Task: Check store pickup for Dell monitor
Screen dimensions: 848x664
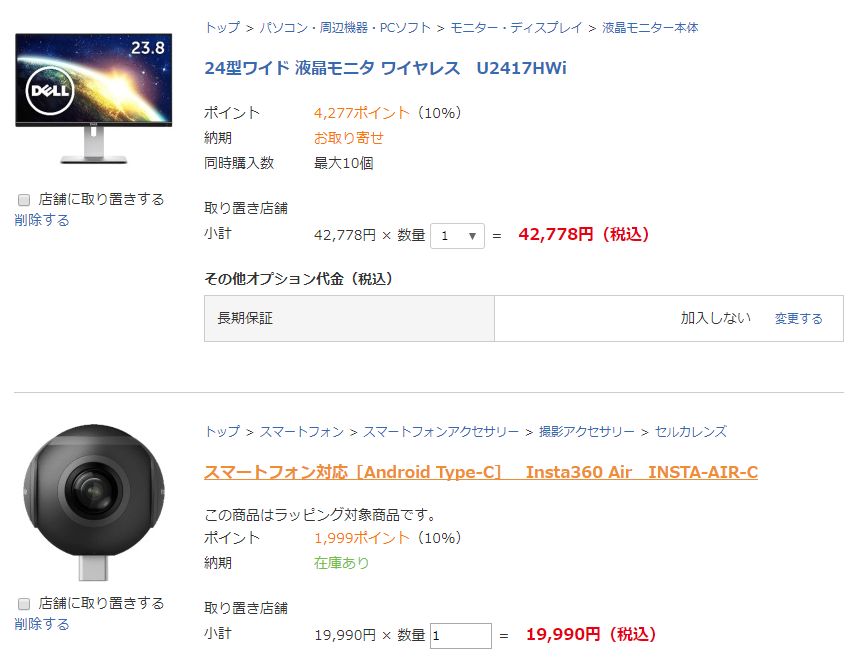Action: tap(24, 200)
